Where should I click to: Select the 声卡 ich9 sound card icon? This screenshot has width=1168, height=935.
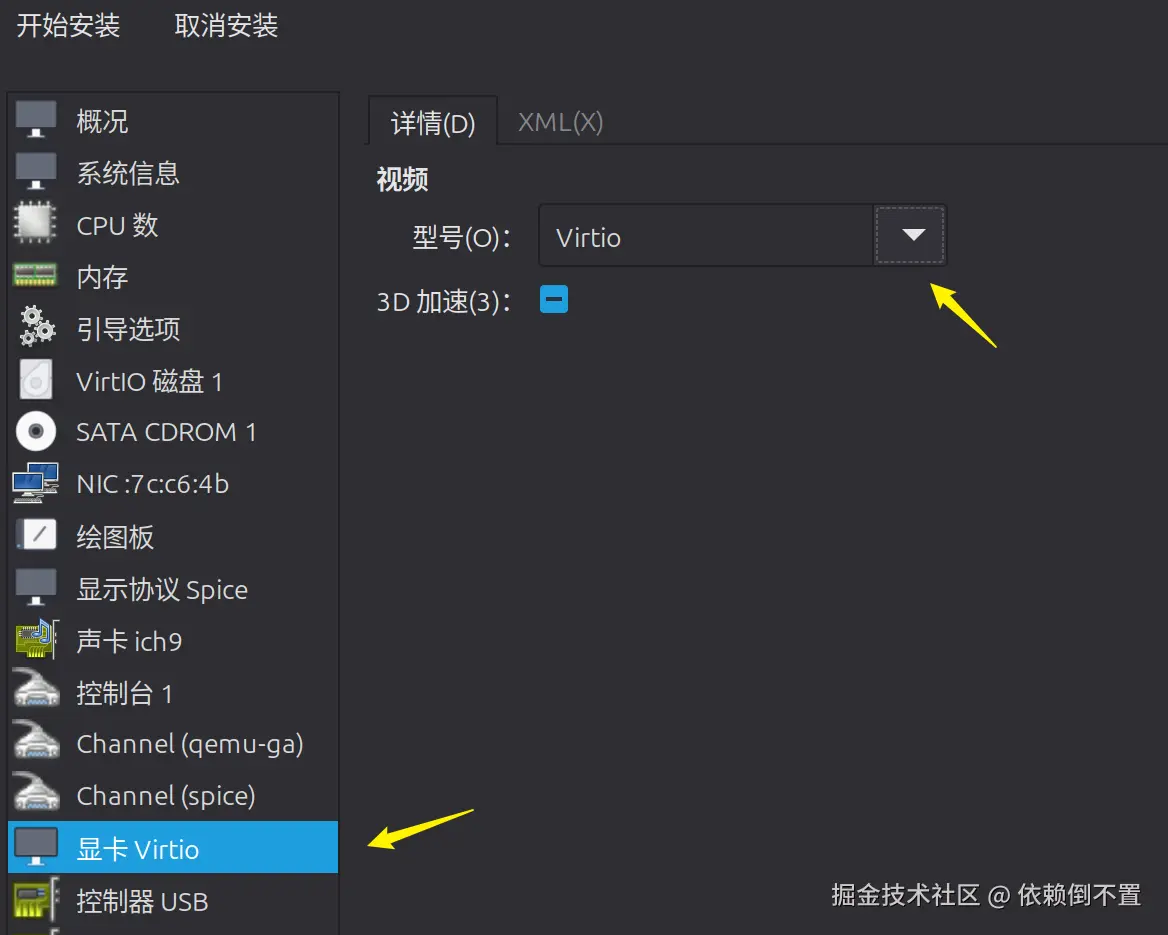coord(36,639)
